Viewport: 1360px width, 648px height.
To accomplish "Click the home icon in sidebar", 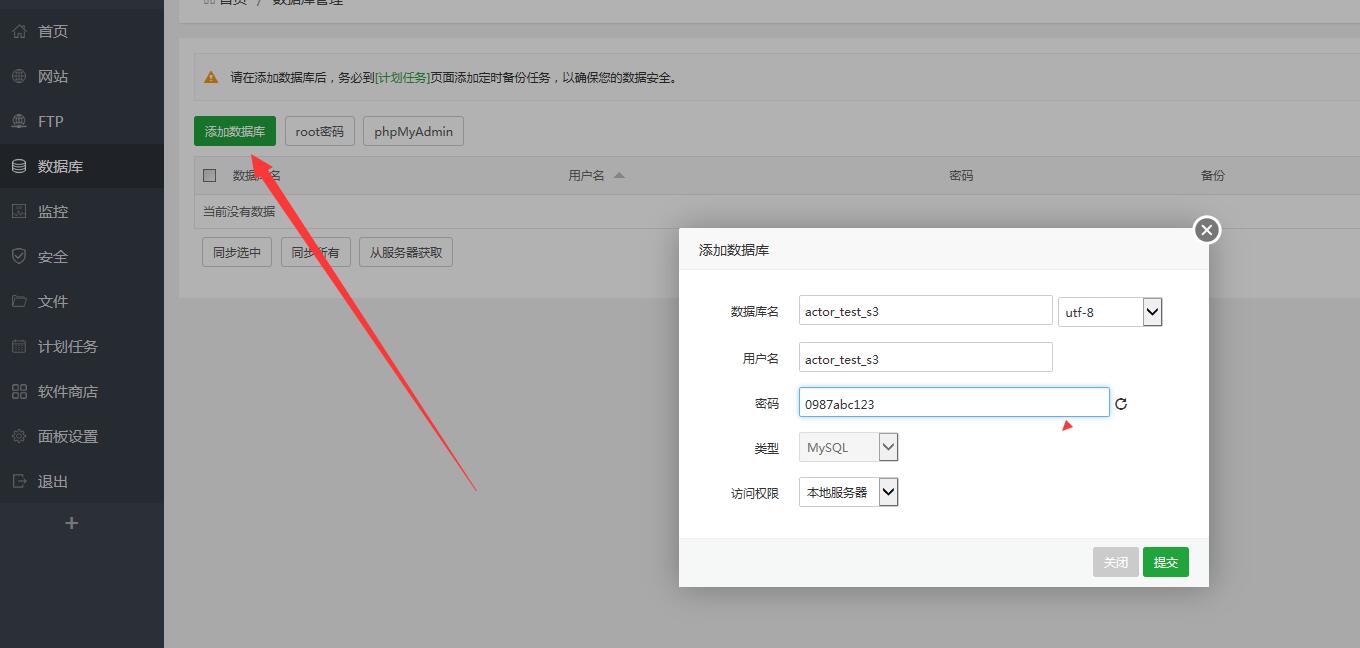I will [x=19, y=31].
